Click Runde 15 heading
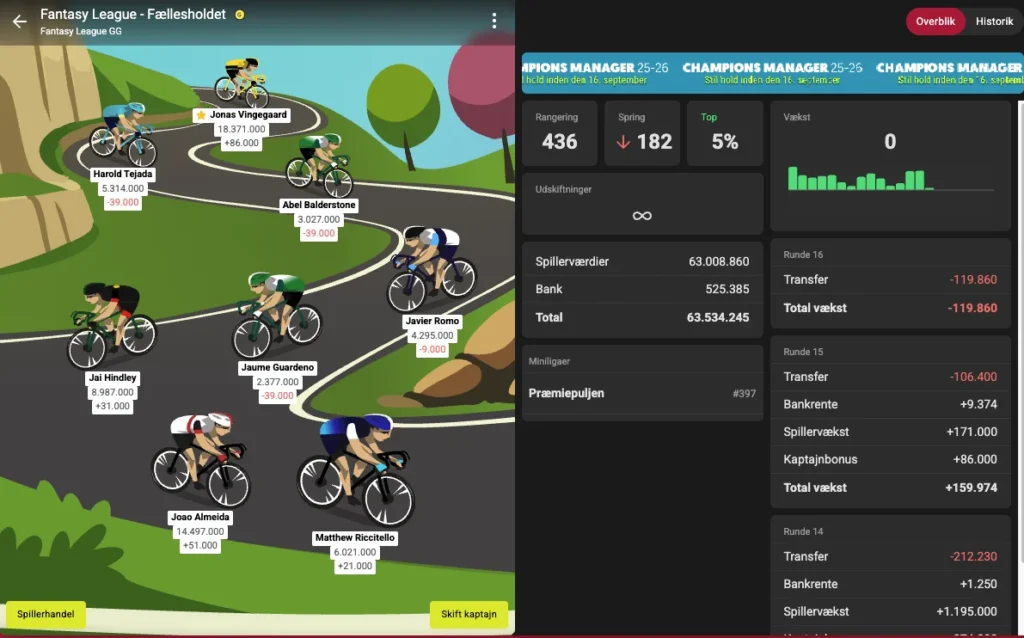The image size is (1024, 638). click(x=803, y=352)
